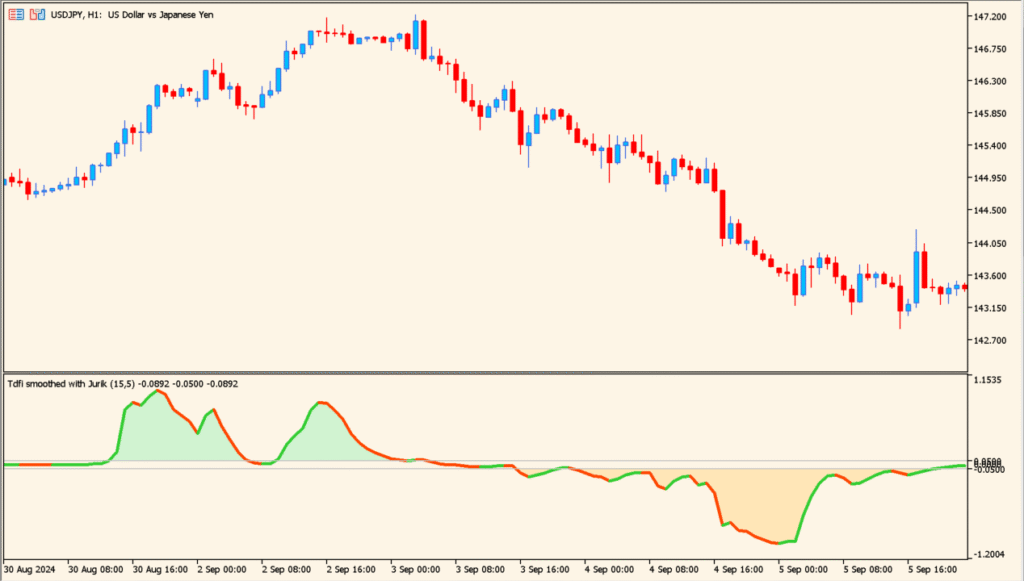Image resolution: width=1024 pixels, height=581 pixels.
Task: Click the 5 Sep 16:00 timestamp label
Action: click(x=934, y=568)
